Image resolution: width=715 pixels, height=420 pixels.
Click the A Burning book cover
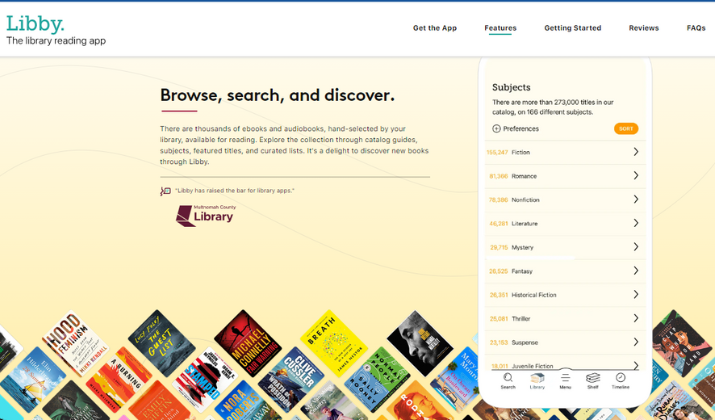coord(119,380)
